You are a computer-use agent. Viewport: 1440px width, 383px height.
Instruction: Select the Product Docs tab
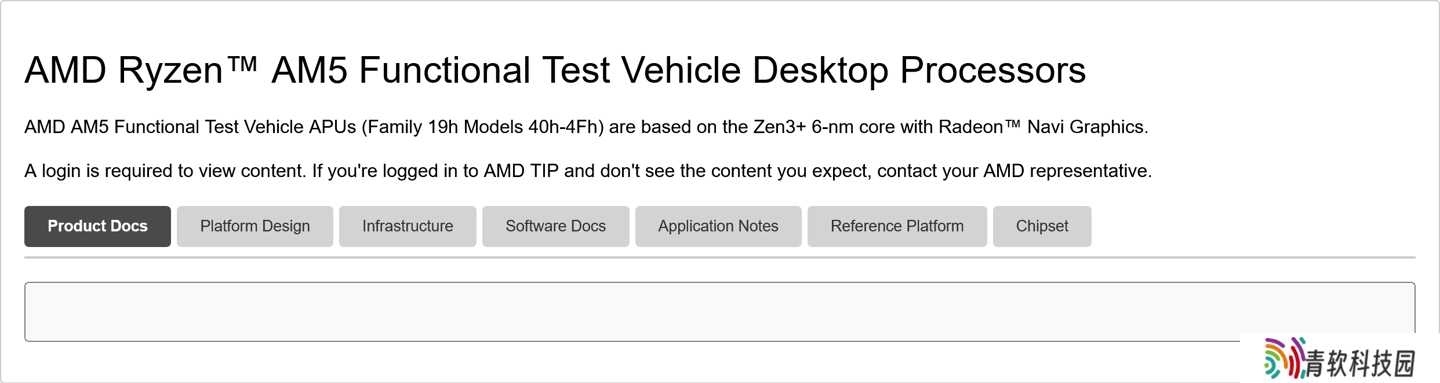click(x=97, y=226)
